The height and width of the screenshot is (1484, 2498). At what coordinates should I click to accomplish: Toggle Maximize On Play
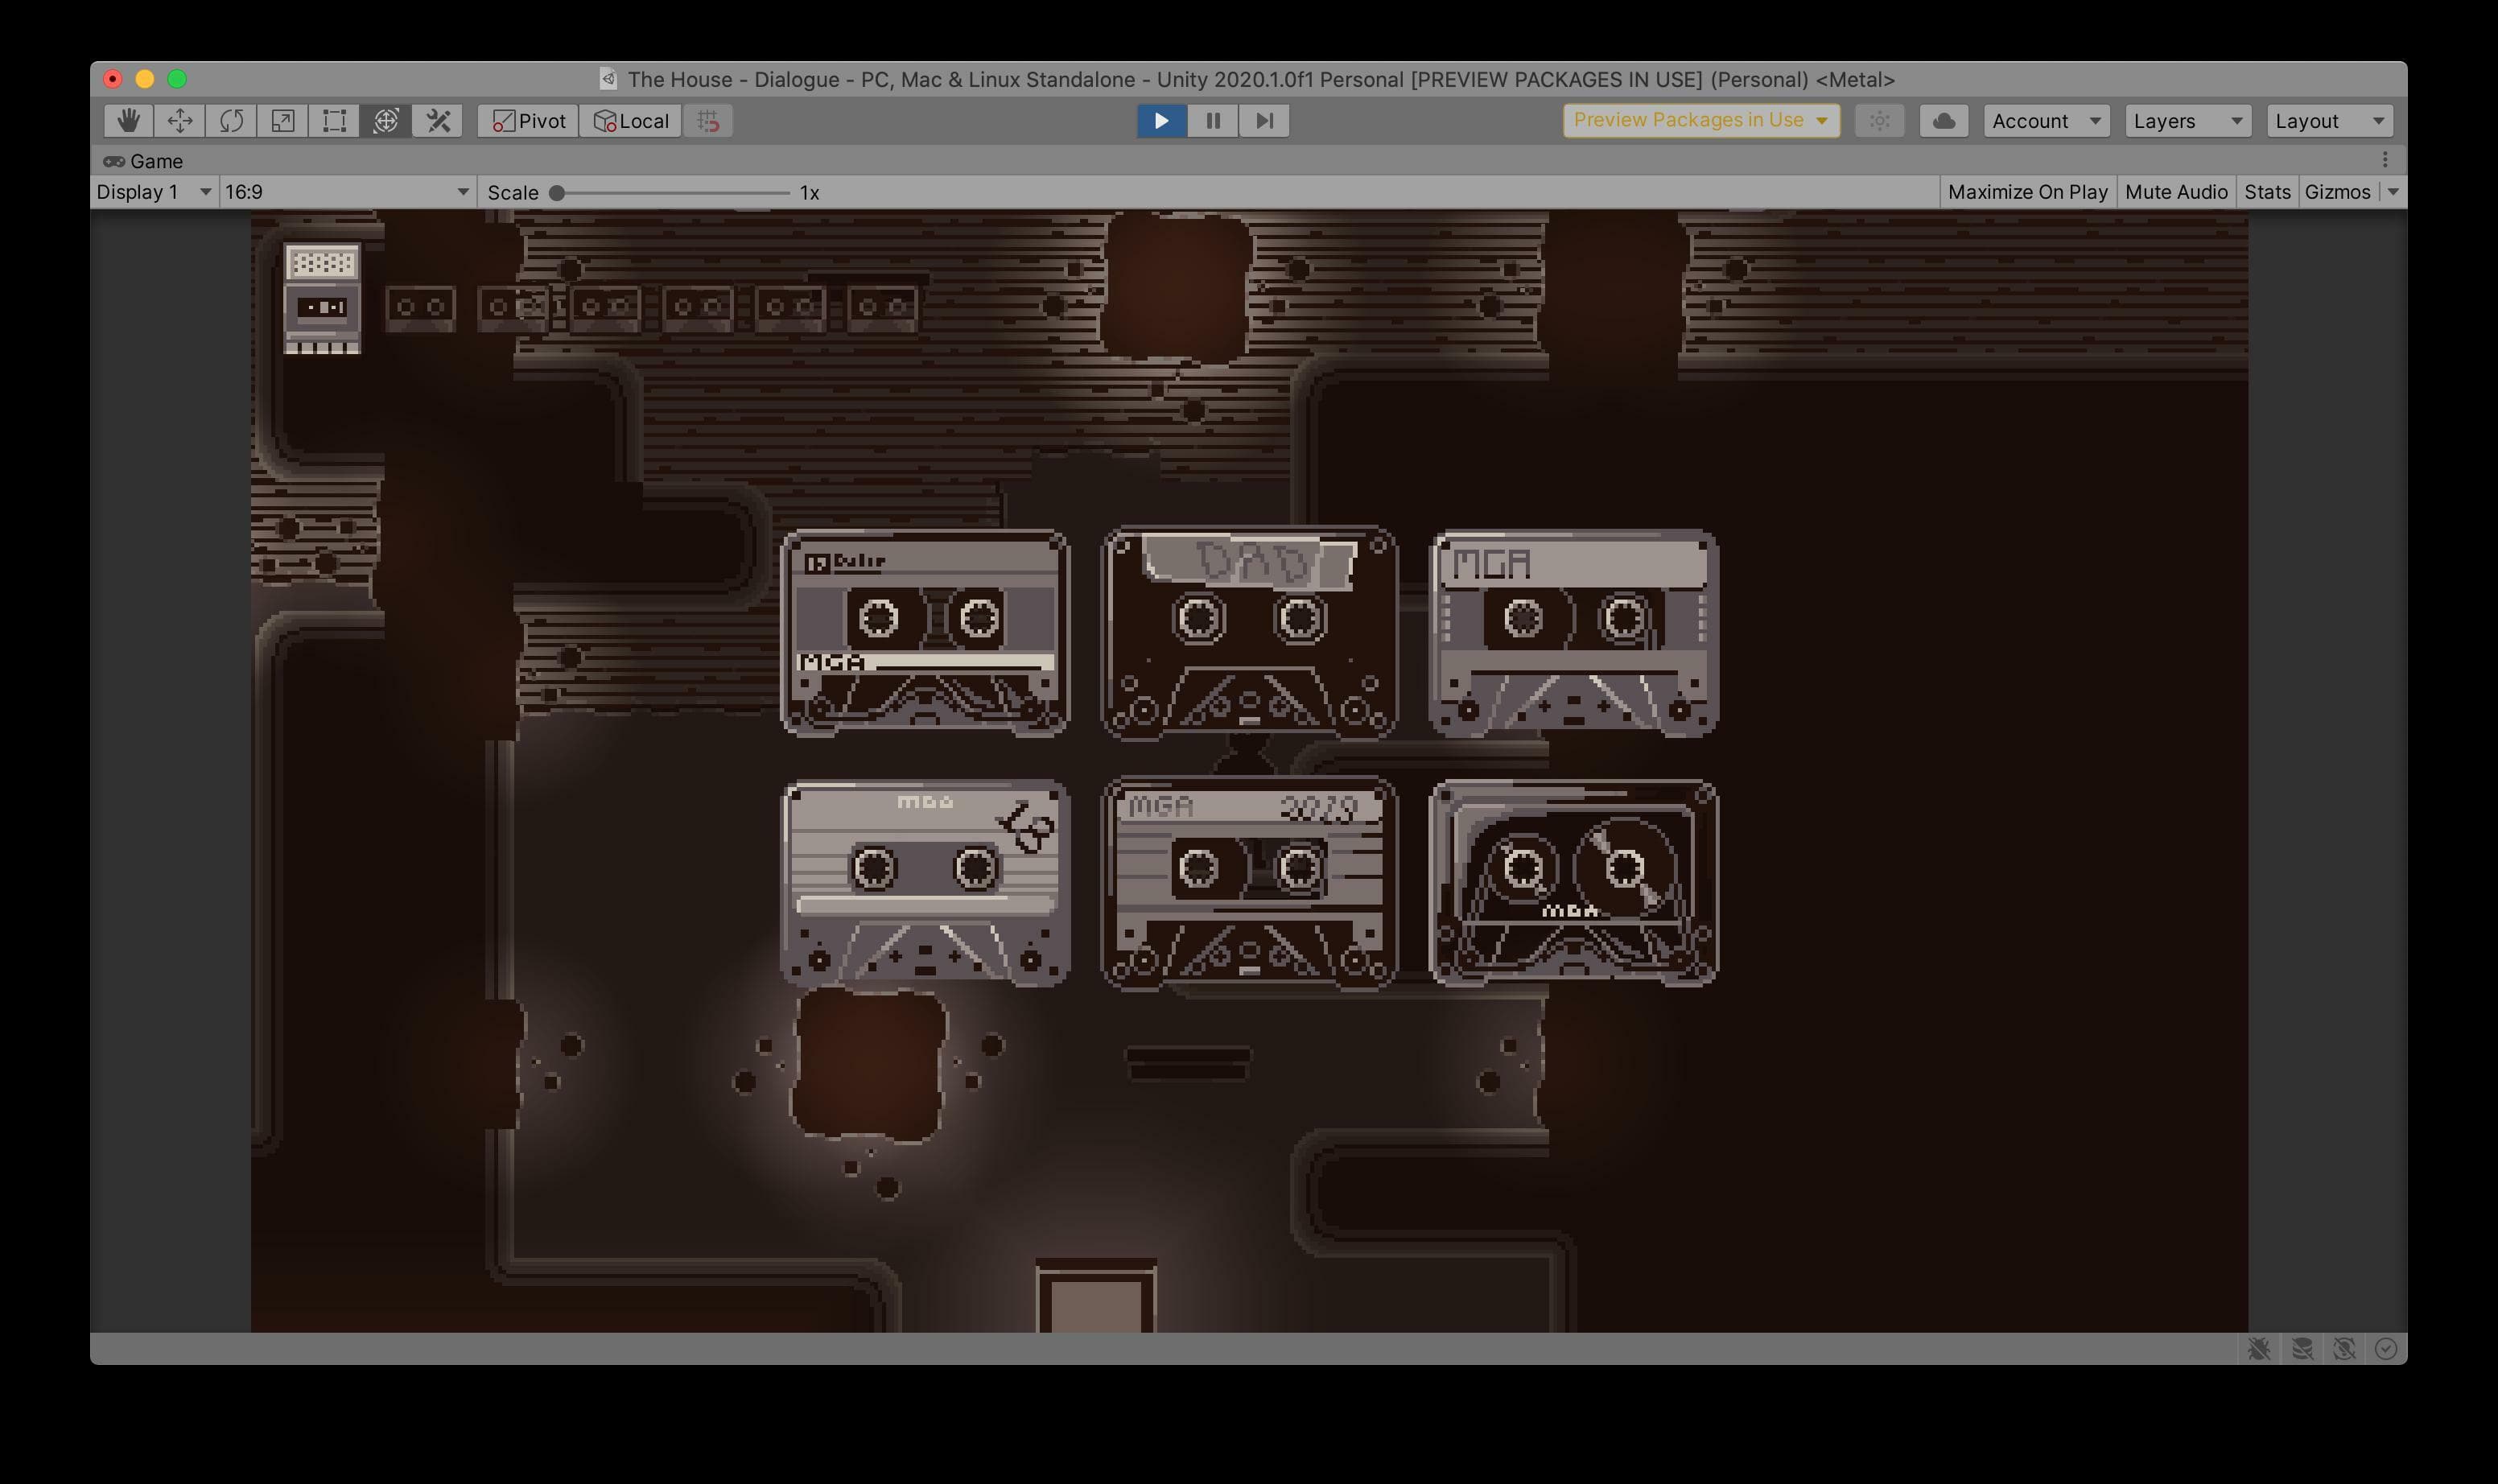(x=2027, y=192)
